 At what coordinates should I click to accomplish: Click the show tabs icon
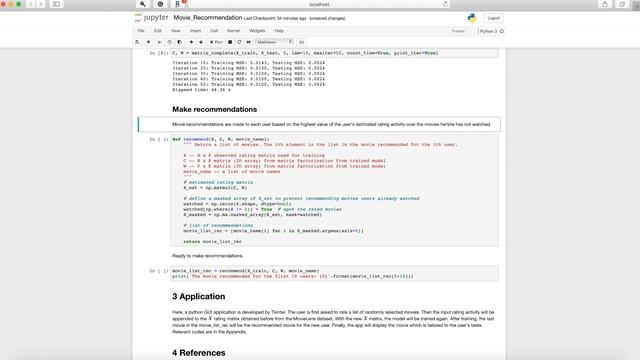tap(622, 4)
